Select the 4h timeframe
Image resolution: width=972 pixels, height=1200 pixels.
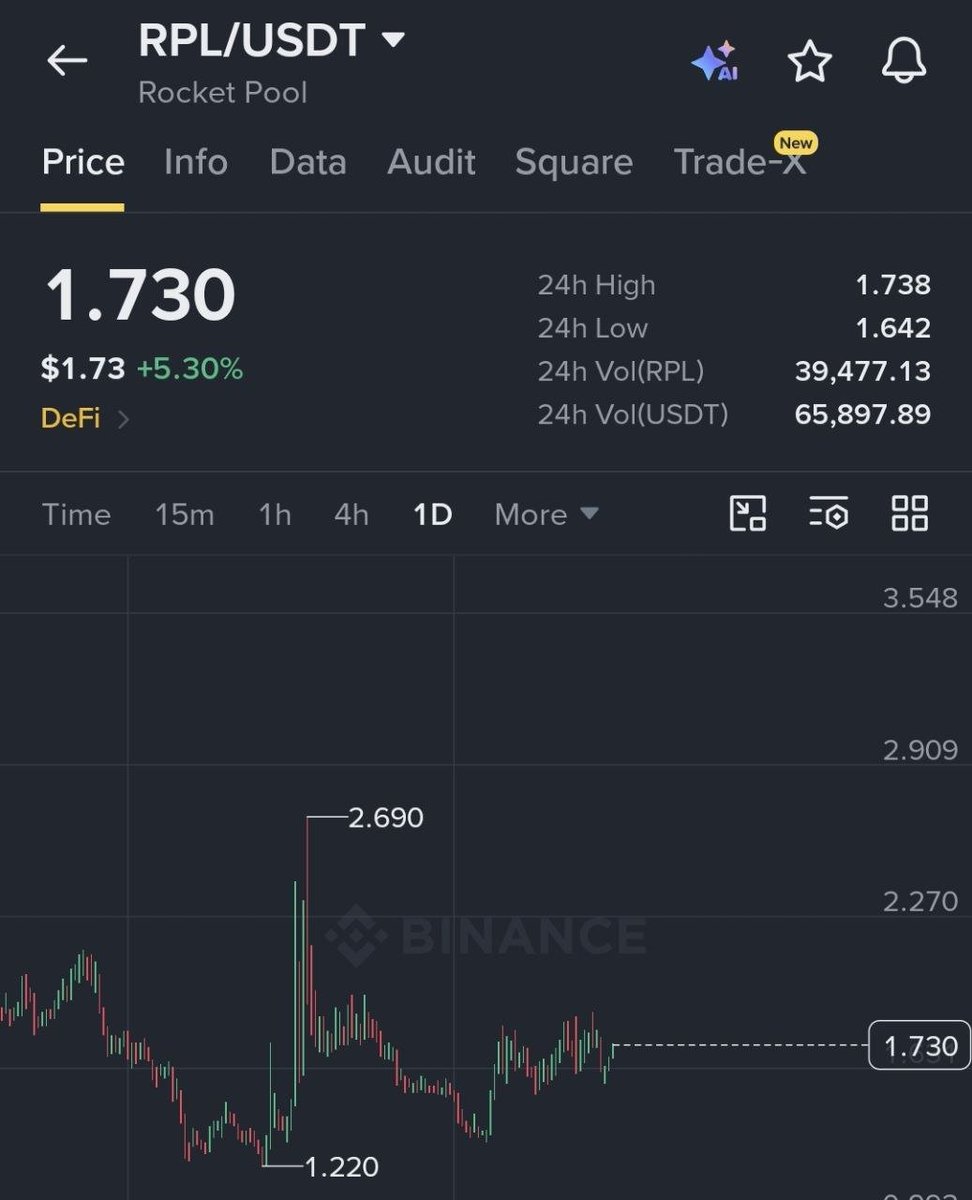point(351,514)
